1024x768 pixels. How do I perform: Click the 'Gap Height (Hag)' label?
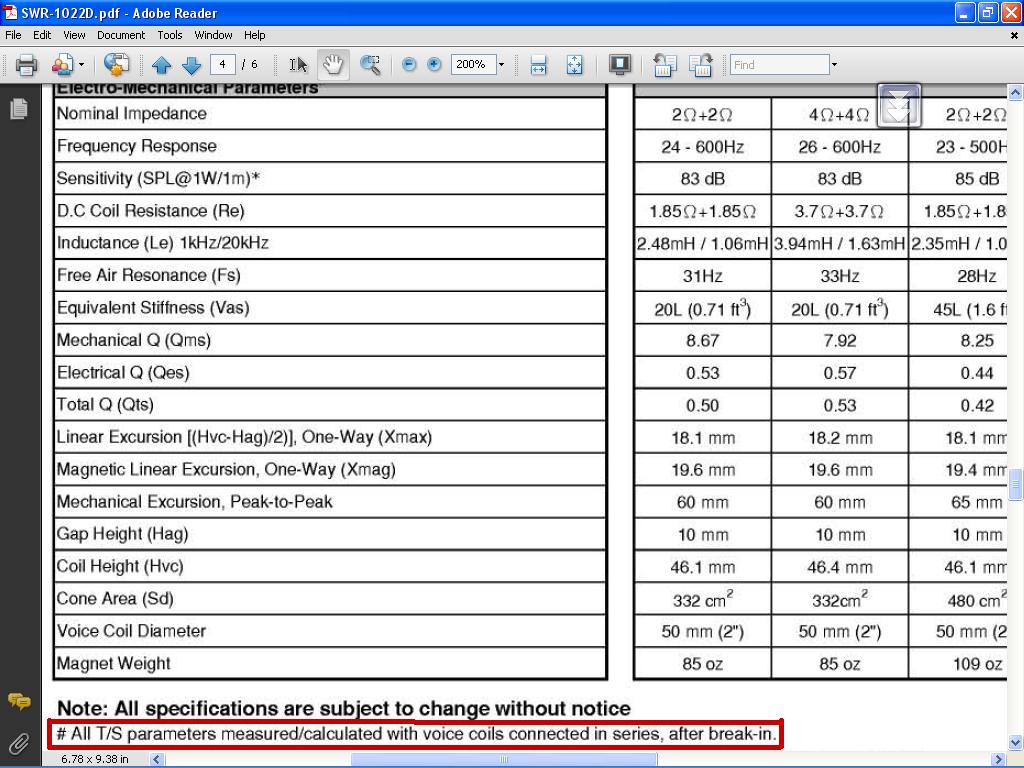(x=123, y=534)
